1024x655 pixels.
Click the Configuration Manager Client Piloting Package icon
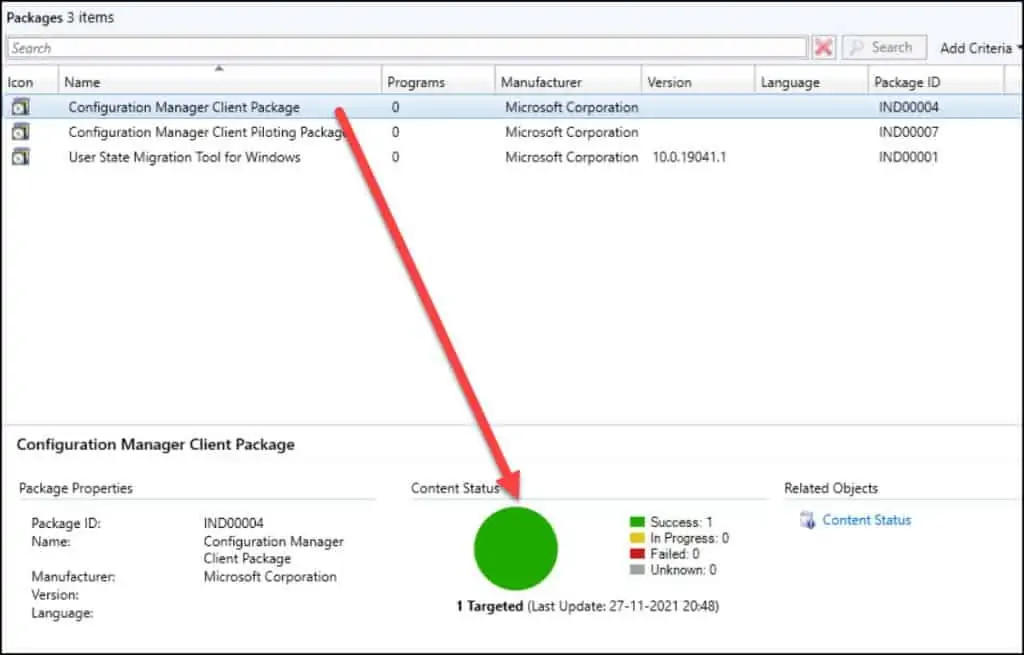coord(21,132)
